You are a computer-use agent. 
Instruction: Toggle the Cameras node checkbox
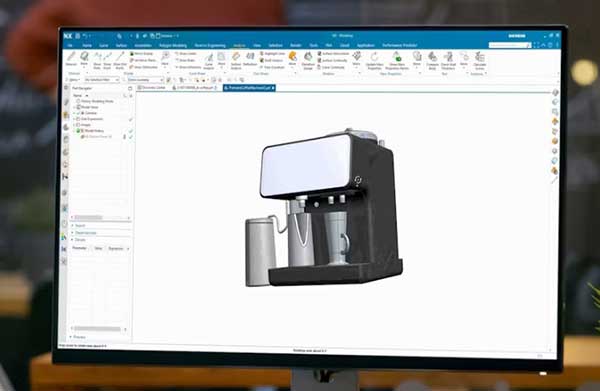78,113
